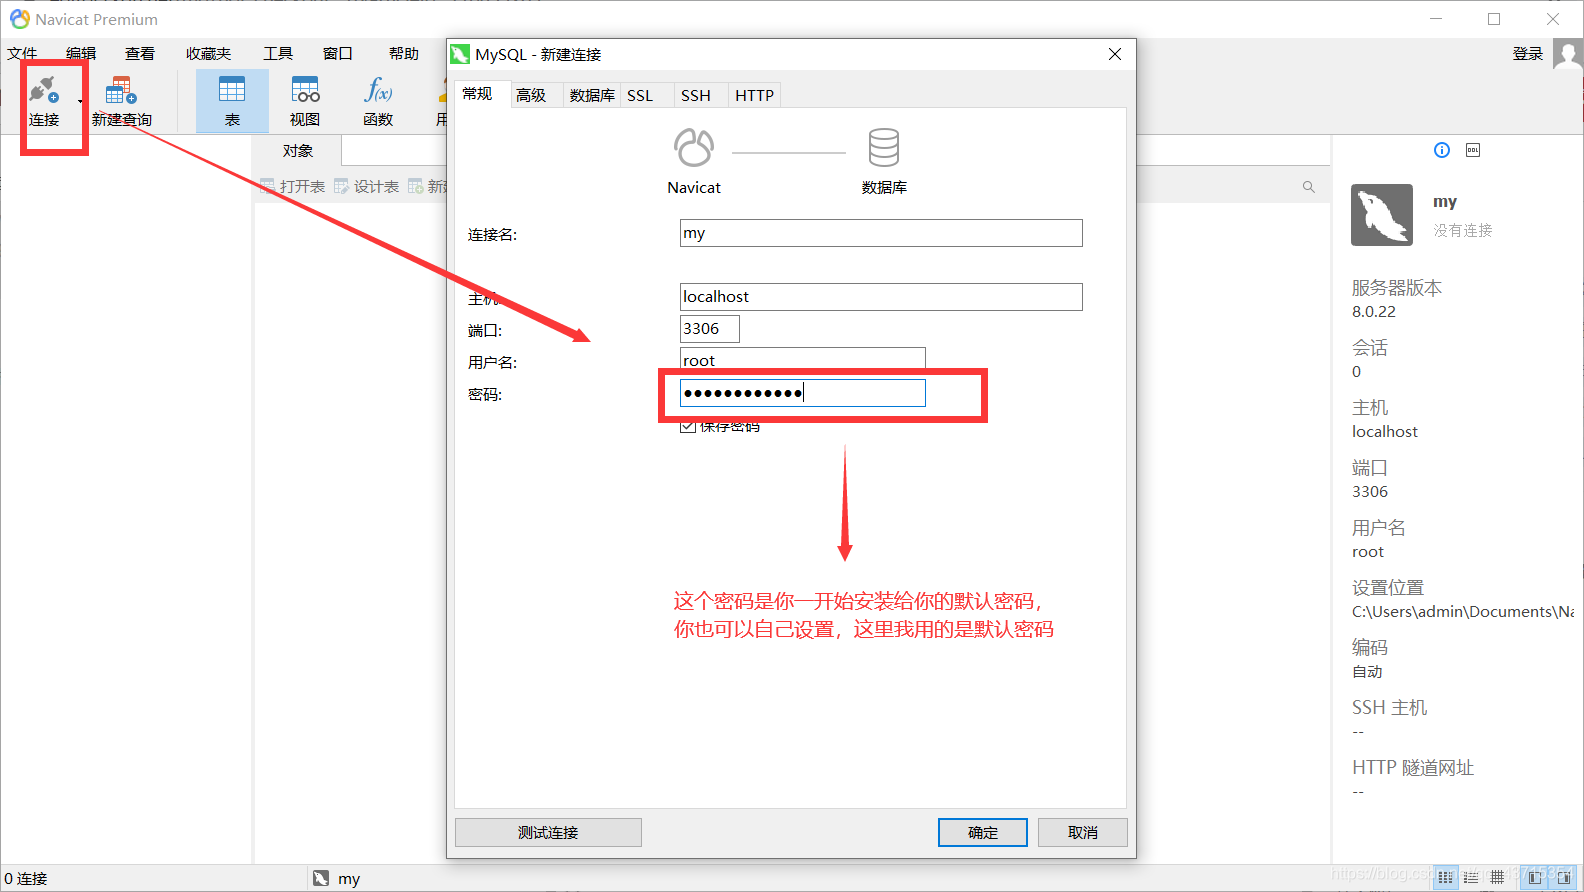Click the 数据库 cylinder icon in the dialog
This screenshot has height=892, width=1584.
(x=884, y=148)
